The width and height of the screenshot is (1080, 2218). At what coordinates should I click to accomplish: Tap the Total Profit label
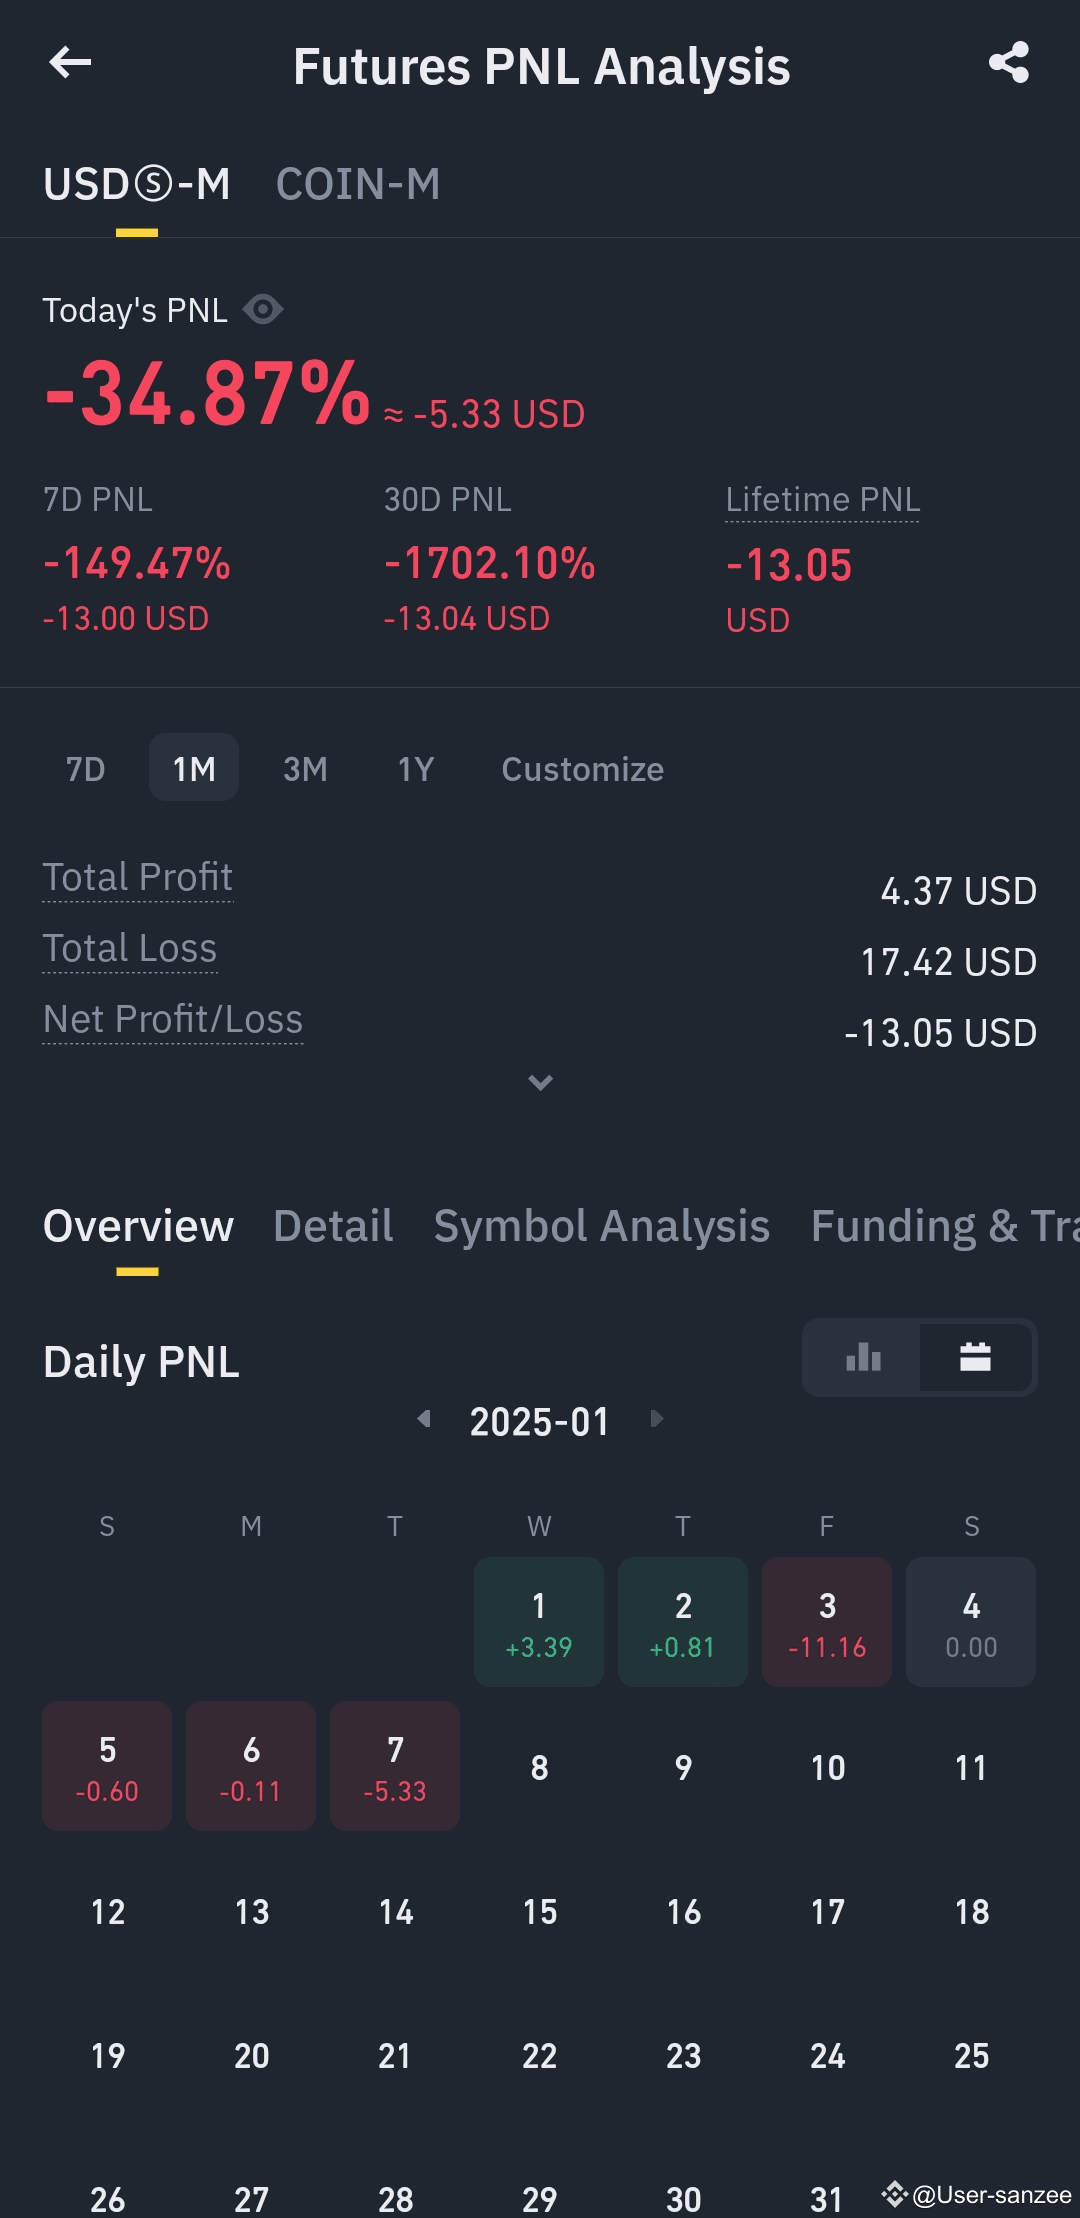[138, 878]
